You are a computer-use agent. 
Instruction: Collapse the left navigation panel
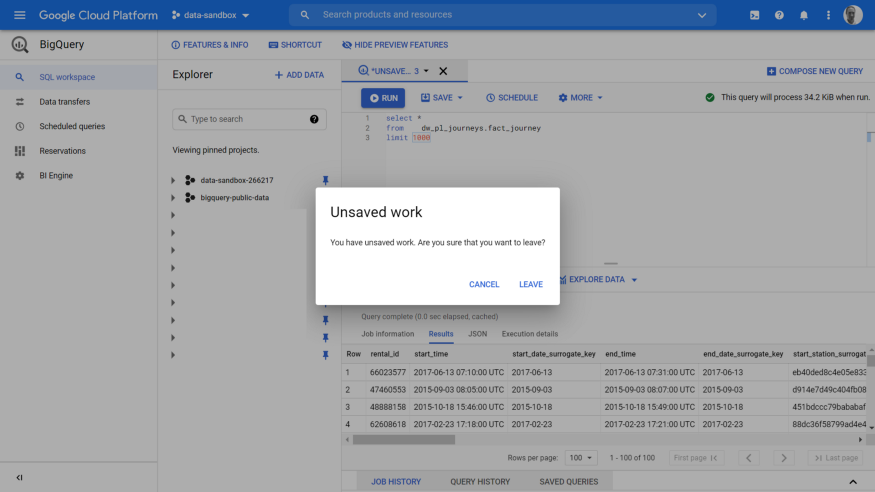[x=20, y=477]
